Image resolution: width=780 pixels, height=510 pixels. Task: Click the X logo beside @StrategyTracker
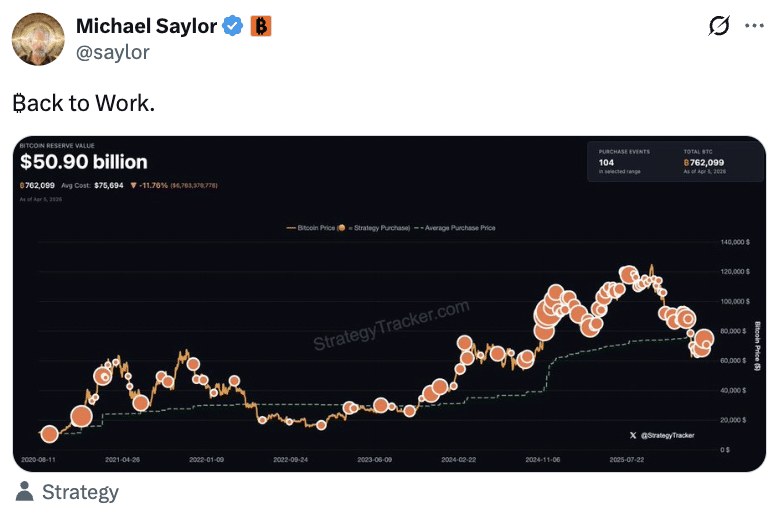[x=633, y=435]
